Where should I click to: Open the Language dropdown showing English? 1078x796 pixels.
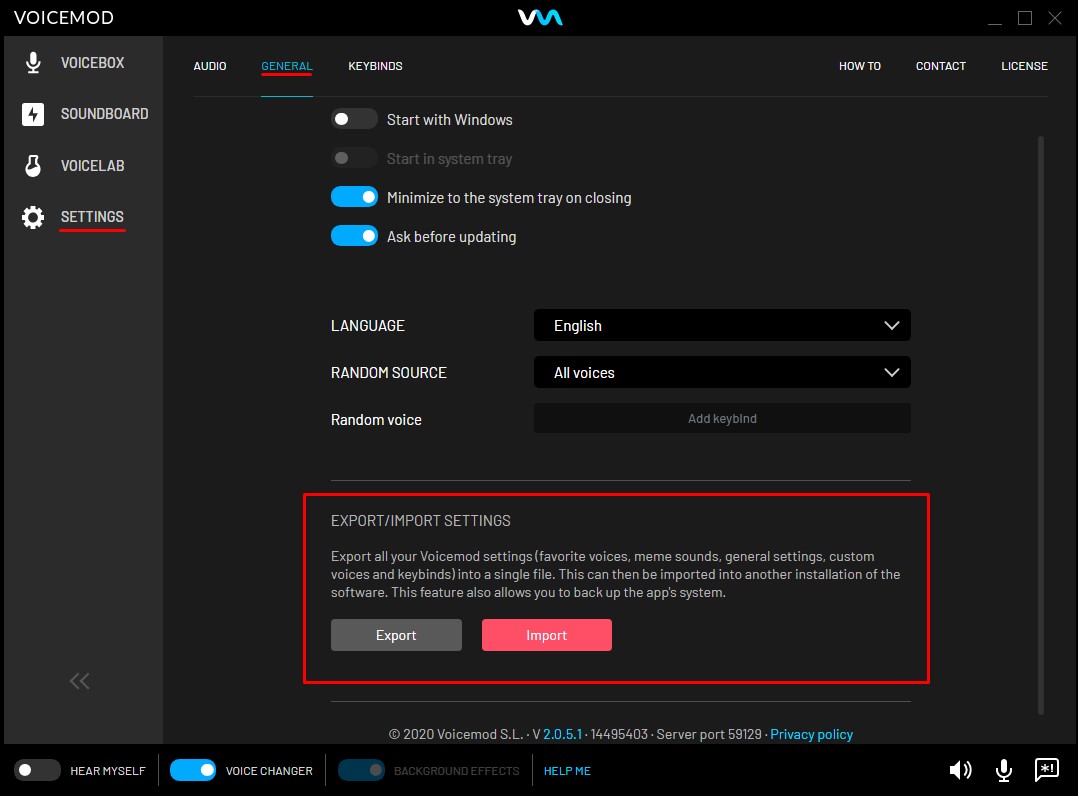722,325
